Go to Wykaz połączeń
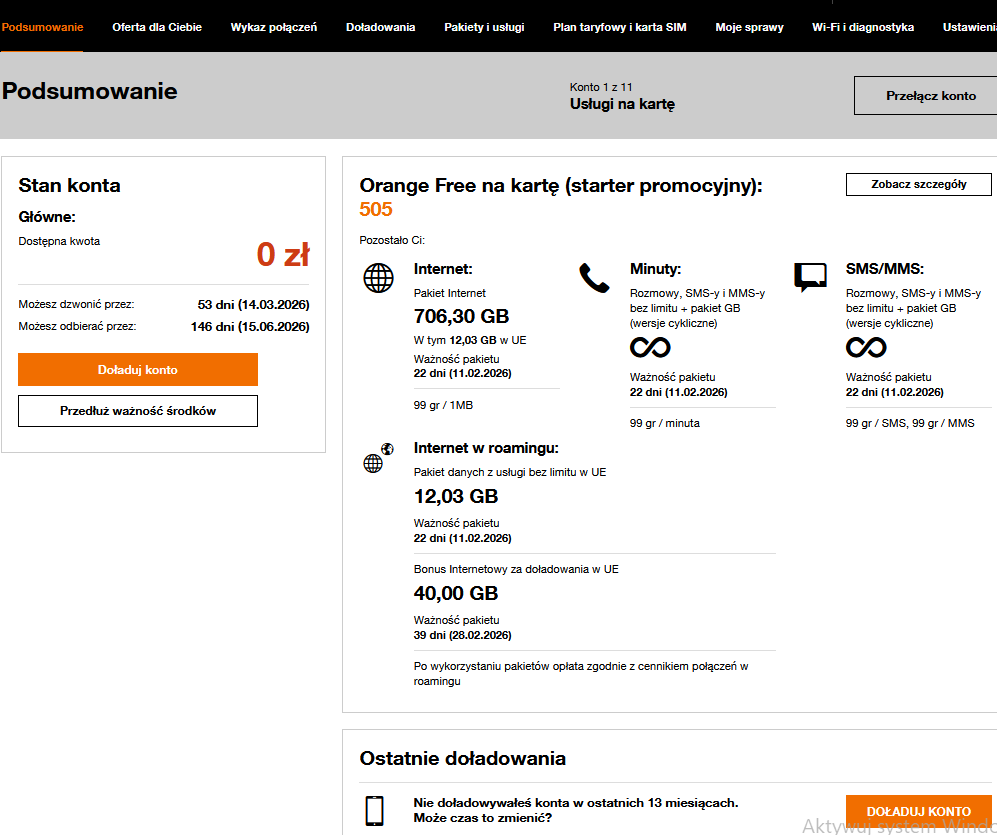The height and width of the screenshot is (835, 997). [273, 27]
